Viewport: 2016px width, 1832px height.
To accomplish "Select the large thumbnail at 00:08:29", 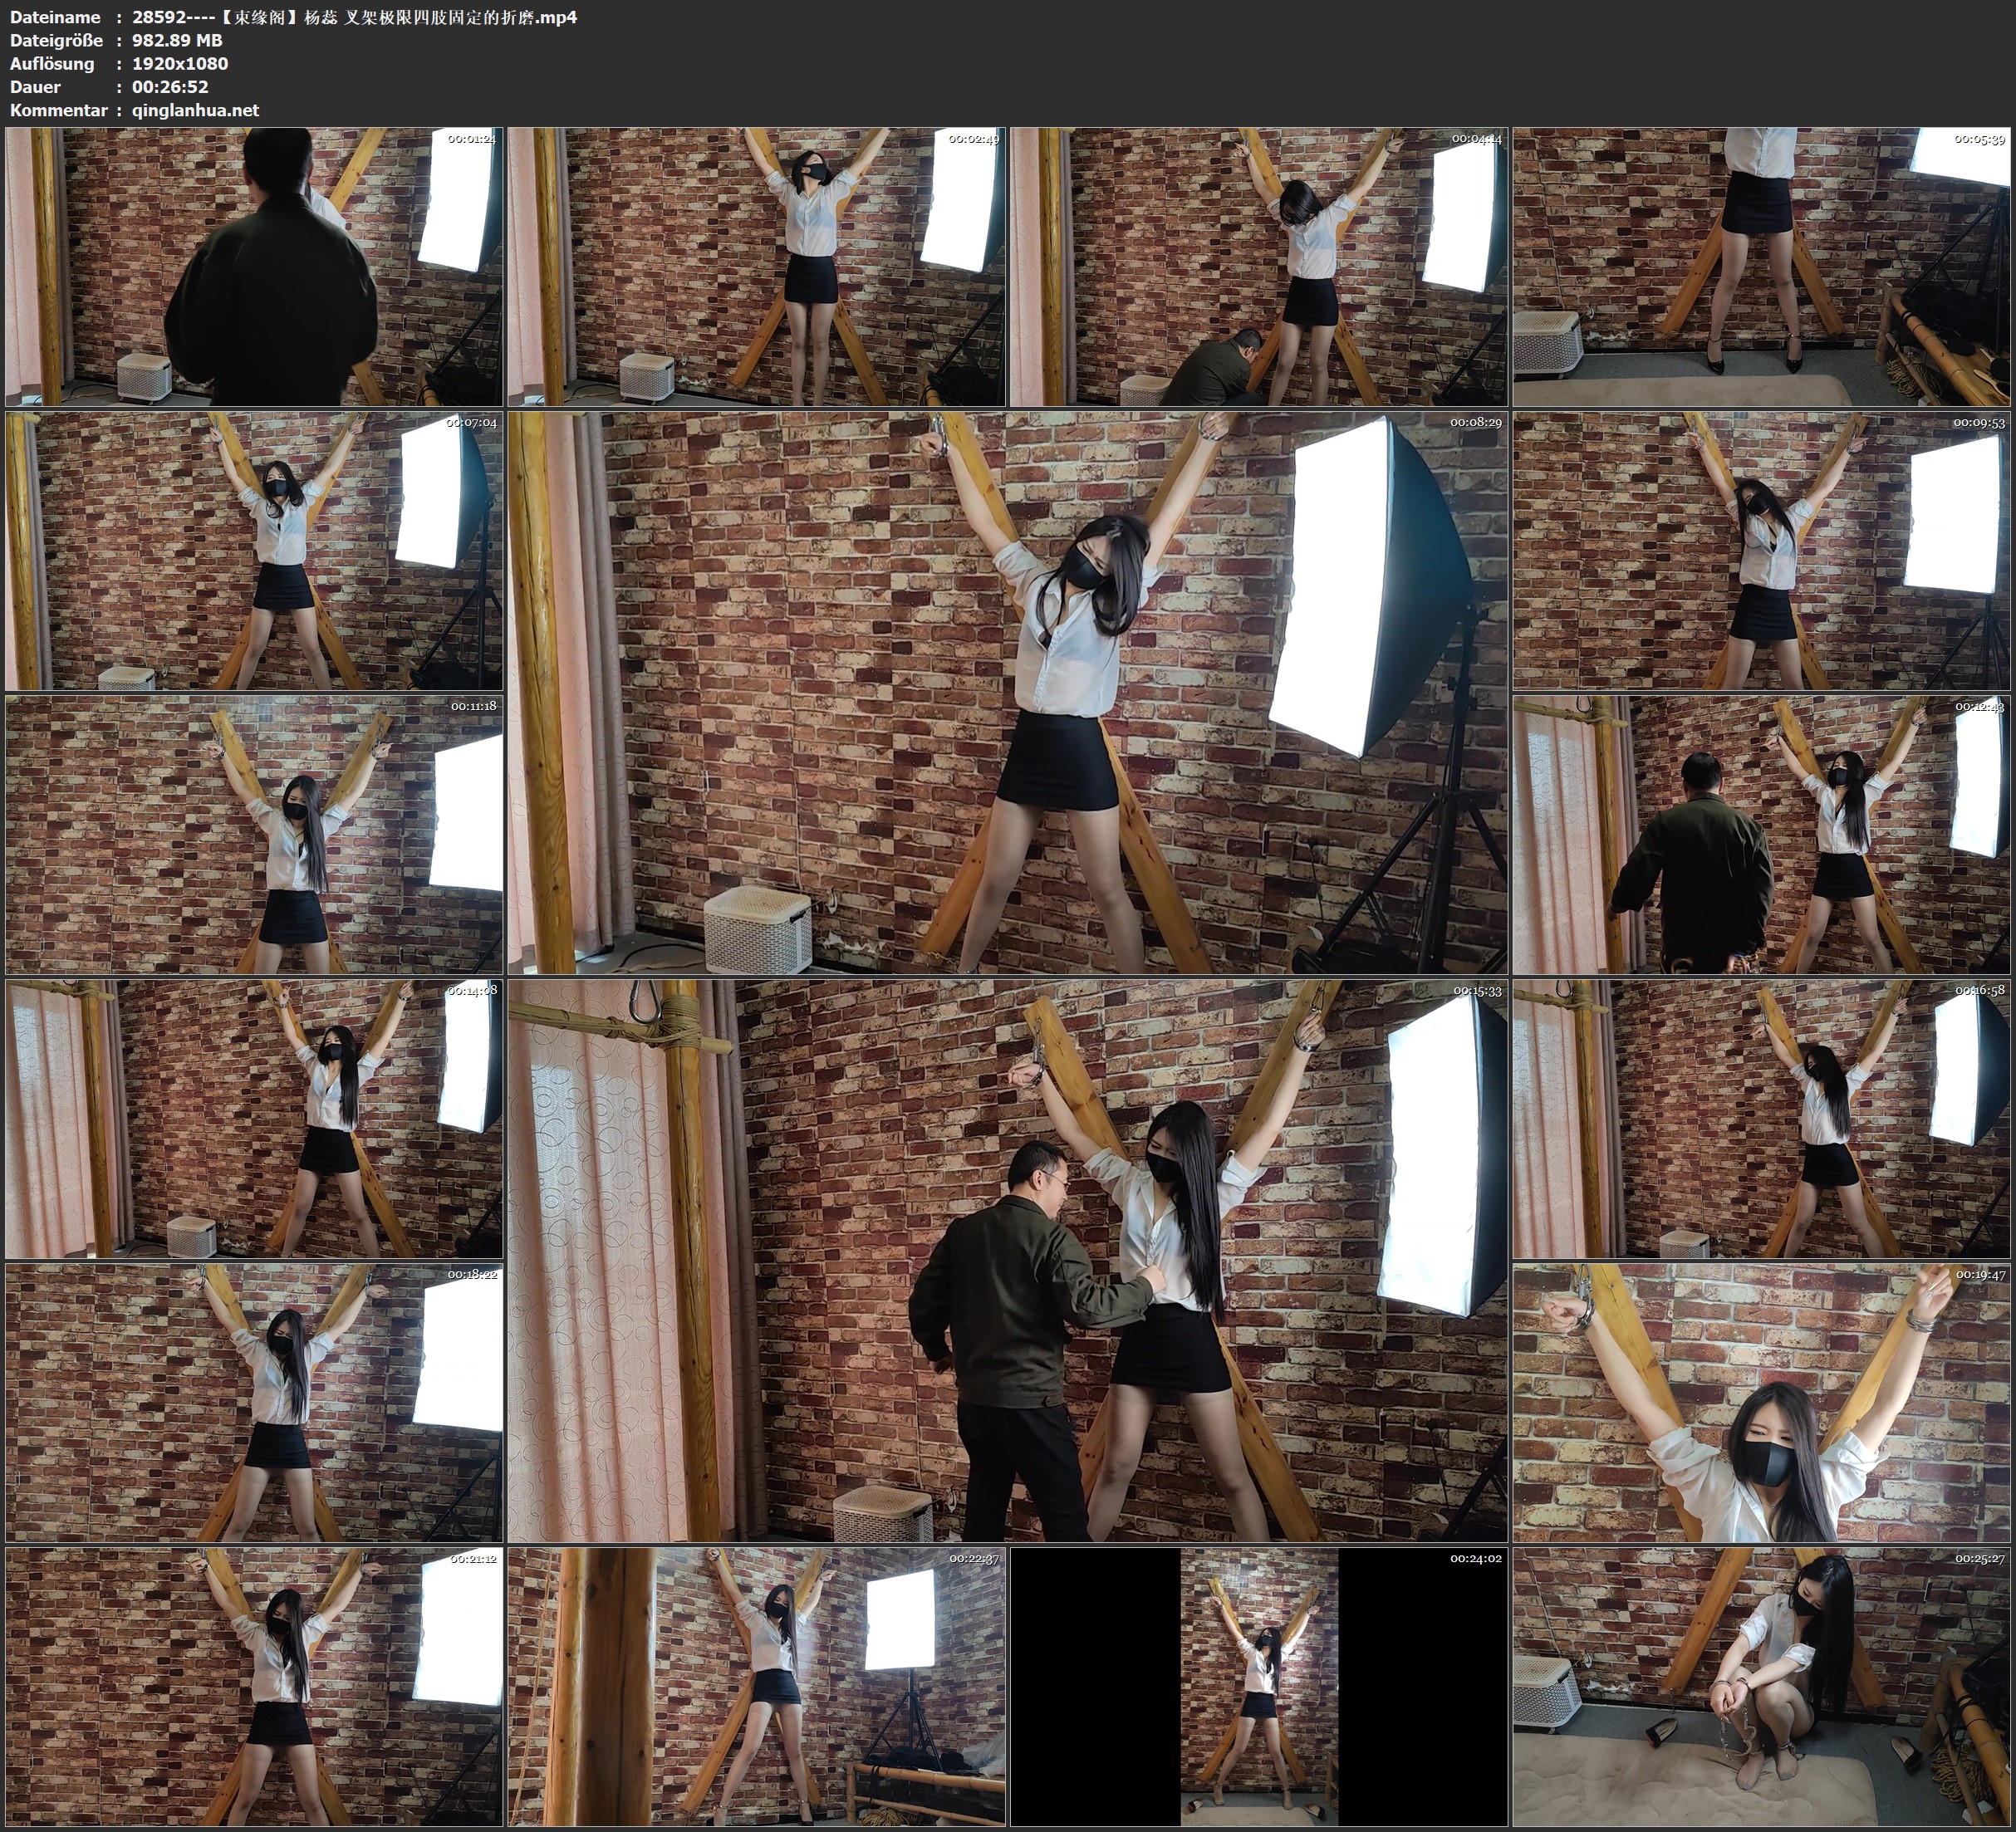I will click(x=1007, y=693).
